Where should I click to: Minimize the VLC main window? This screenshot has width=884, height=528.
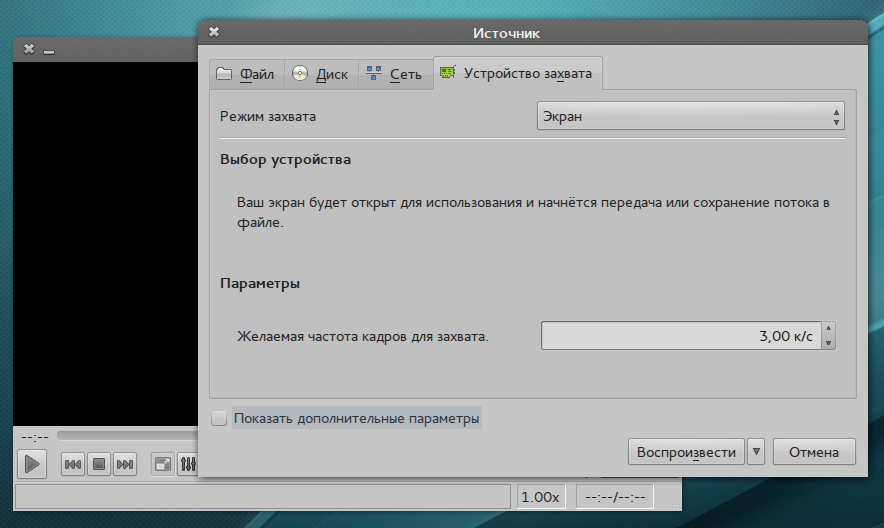[x=49, y=51]
